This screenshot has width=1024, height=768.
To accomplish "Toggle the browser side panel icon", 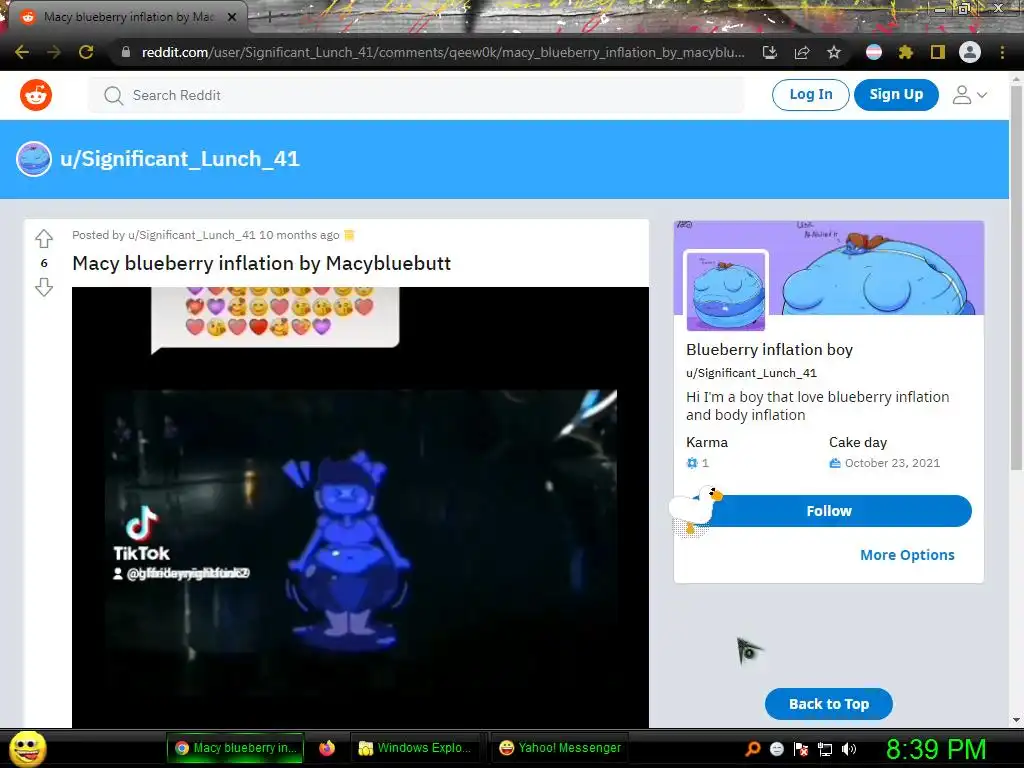I will click(x=938, y=52).
